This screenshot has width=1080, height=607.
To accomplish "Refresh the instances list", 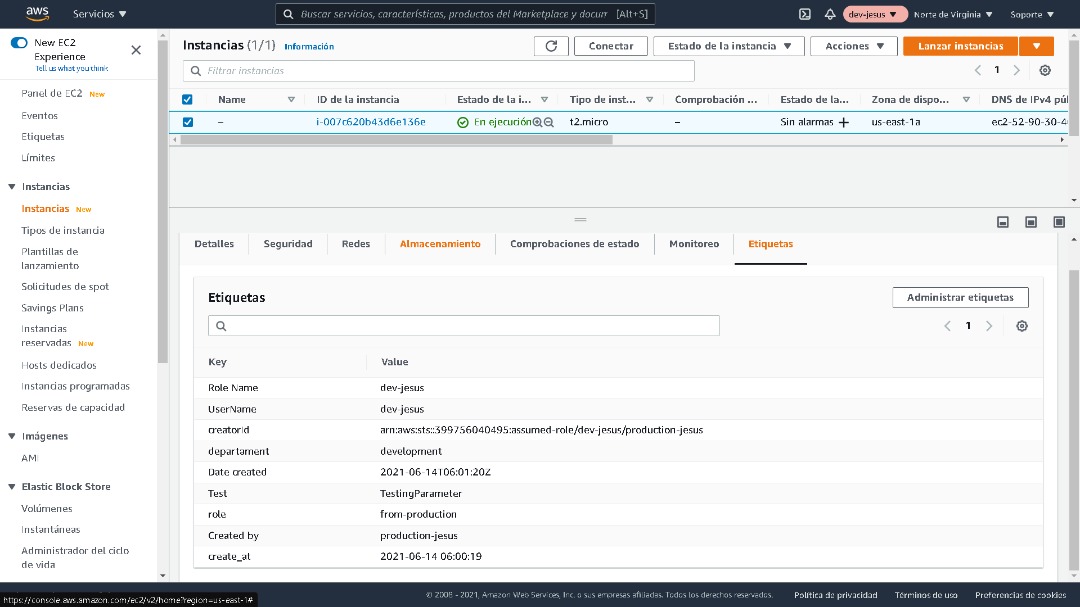I will pos(551,46).
